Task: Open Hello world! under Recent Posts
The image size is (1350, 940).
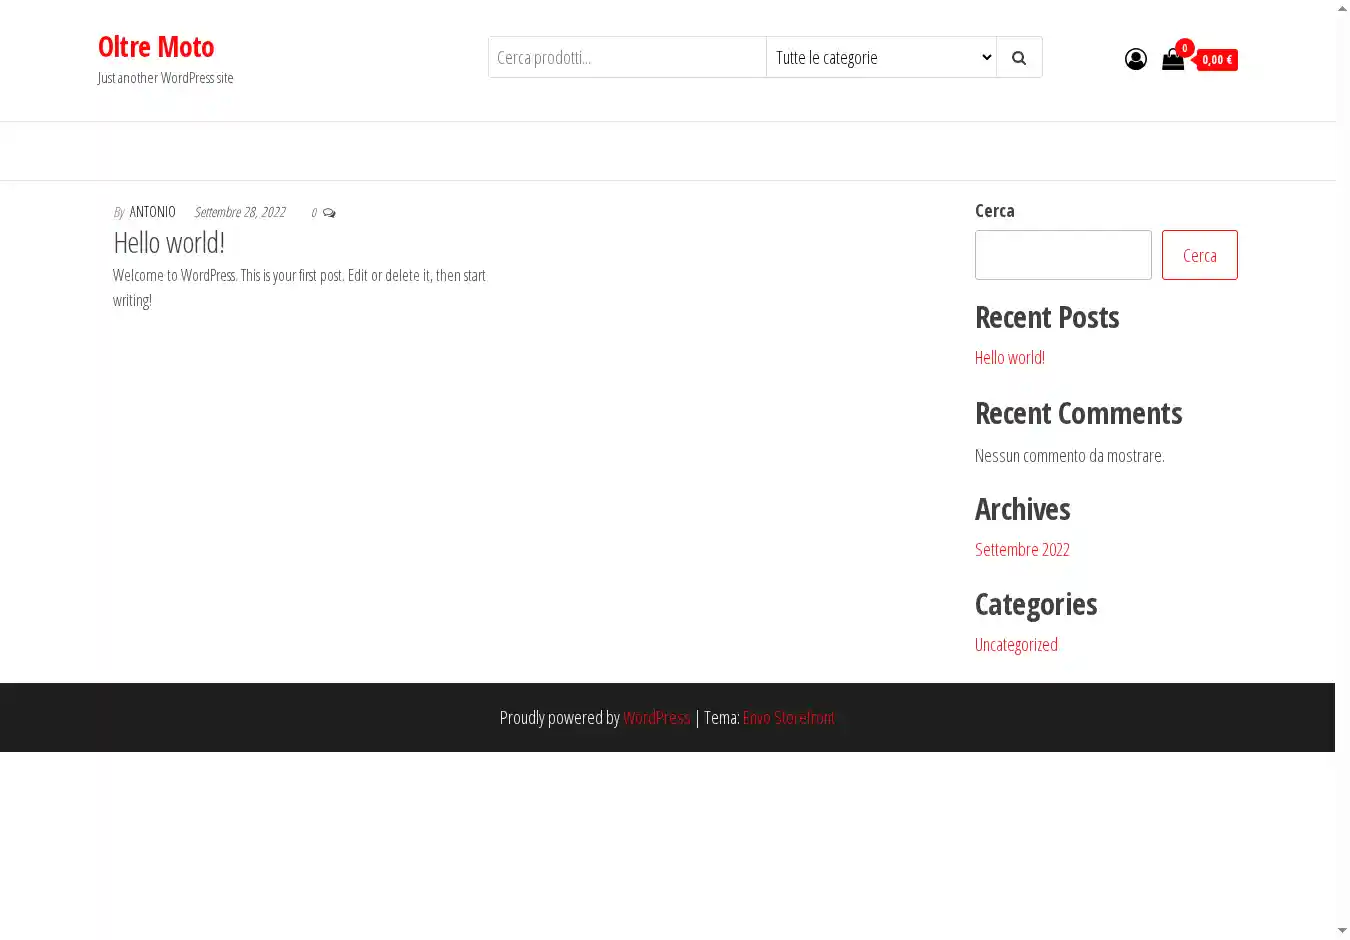Action: click(1009, 358)
